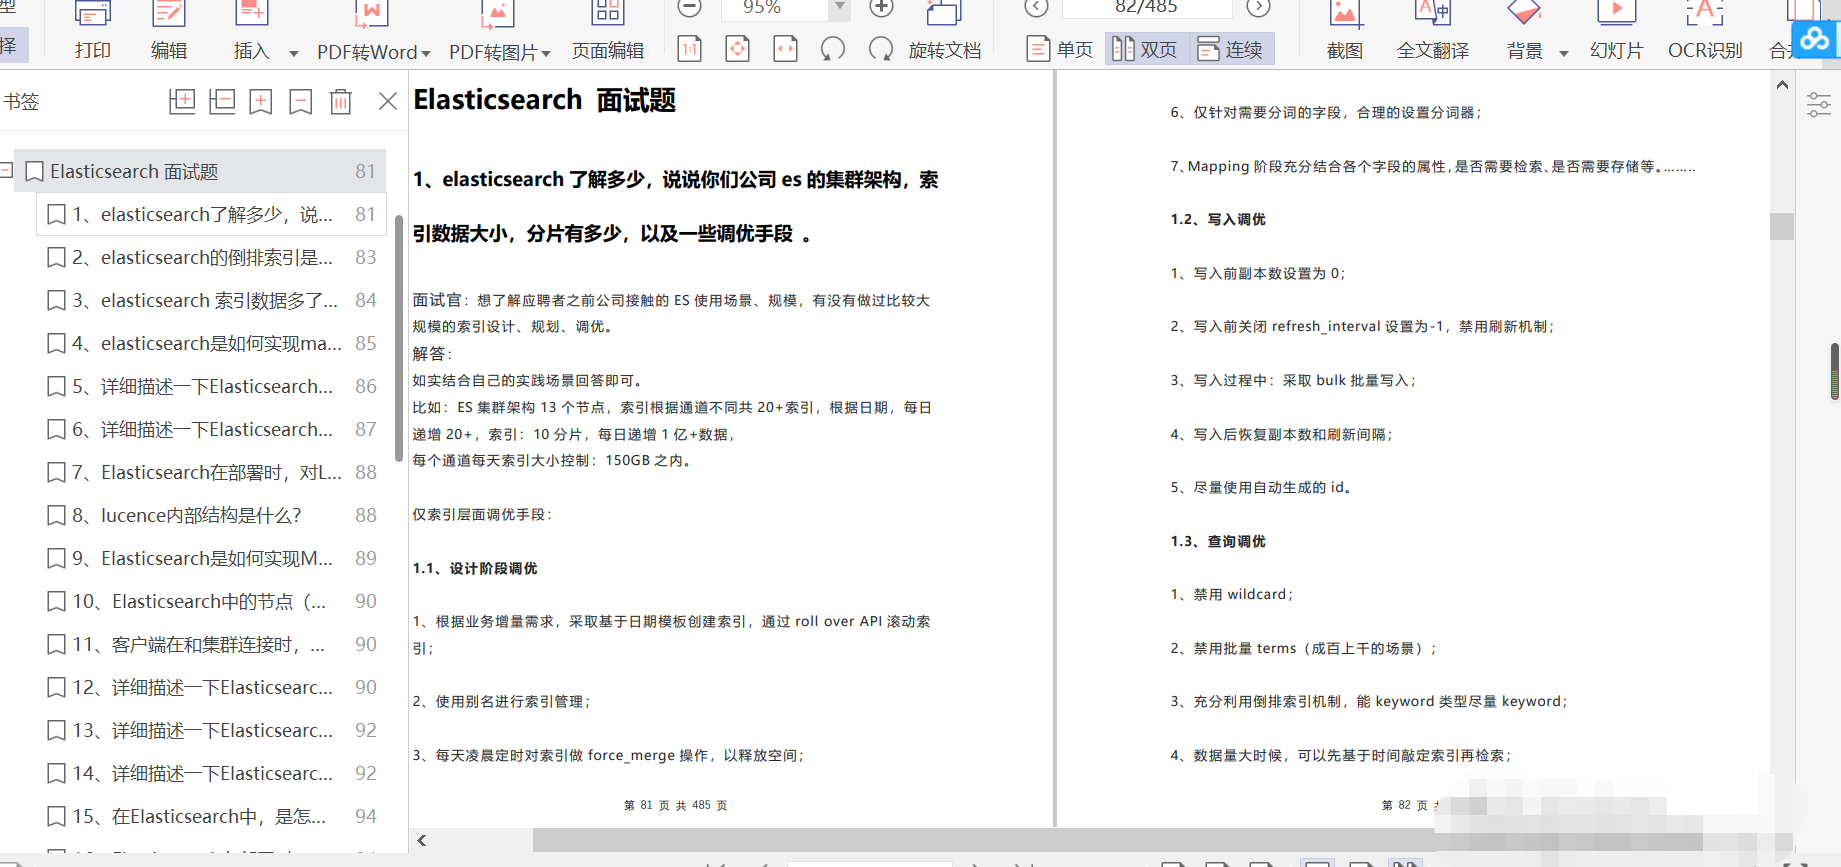Open the PDF转Word conversion menu
This screenshot has width=1841, height=867.
(373, 32)
